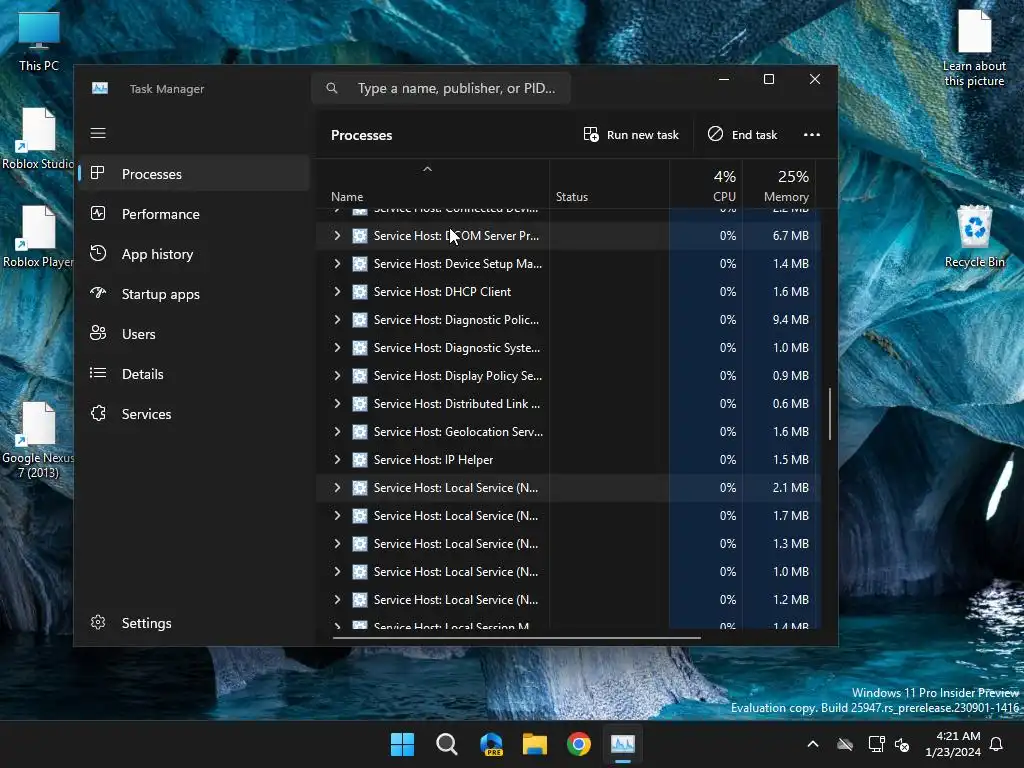Expand Service Host: Geolocation Service row
The height and width of the screenshot is (768, 1024).
[337, 432]
